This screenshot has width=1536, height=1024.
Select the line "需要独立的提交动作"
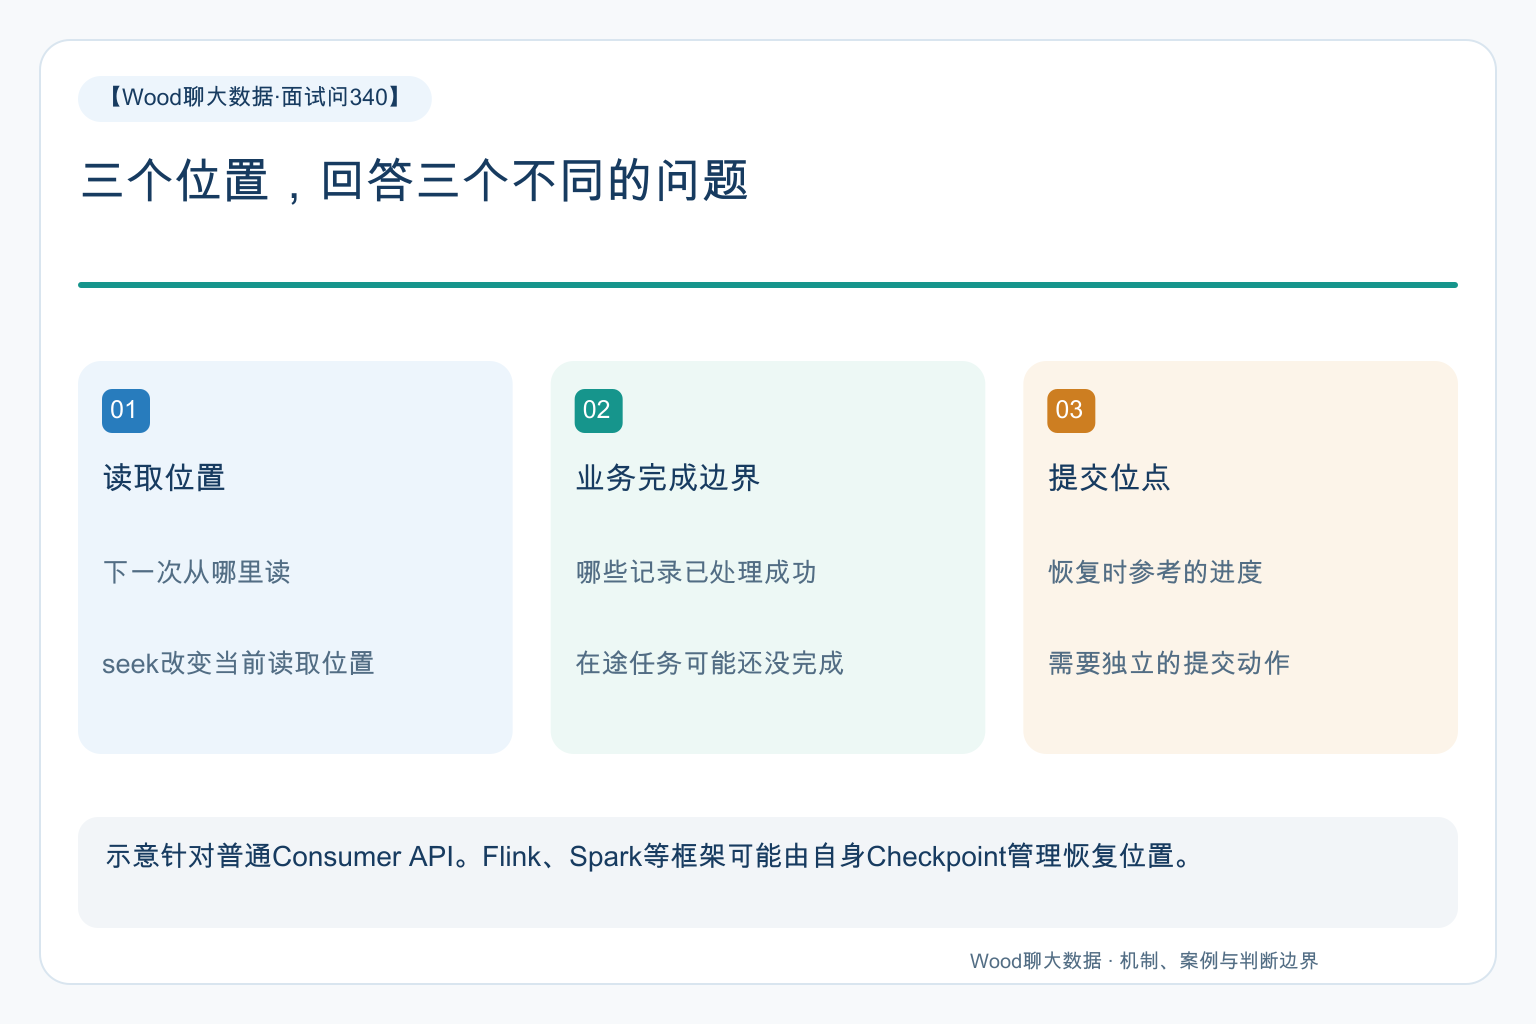pyautogui.click(x=1169, y=663)
